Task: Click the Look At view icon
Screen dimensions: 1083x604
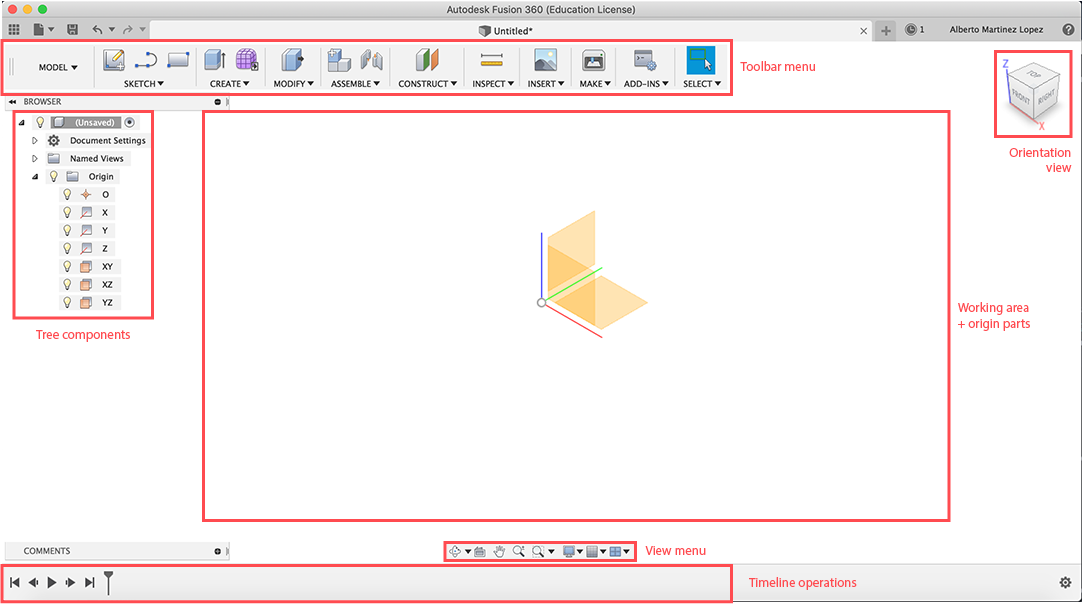Action: click(480, 551)
